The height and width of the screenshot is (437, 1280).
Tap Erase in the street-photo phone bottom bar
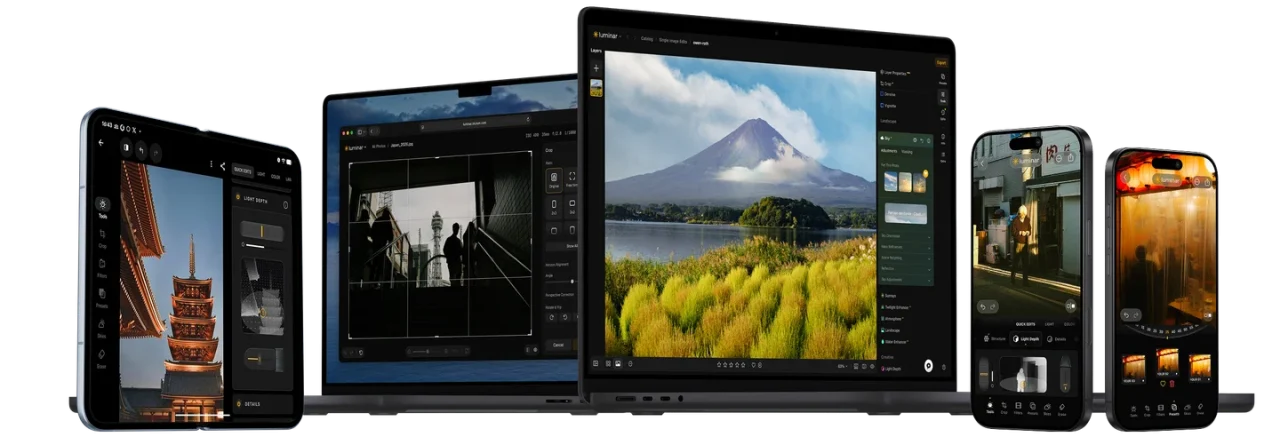(x=1062, y=408)
